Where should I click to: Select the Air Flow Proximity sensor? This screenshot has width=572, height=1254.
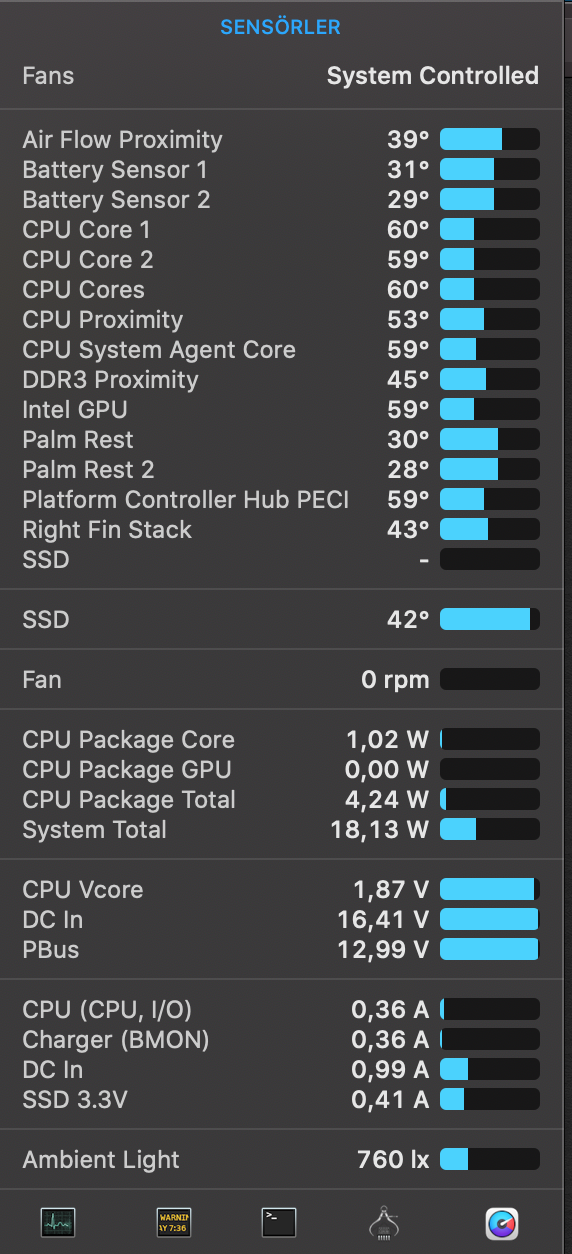click(x=286, y=140)
